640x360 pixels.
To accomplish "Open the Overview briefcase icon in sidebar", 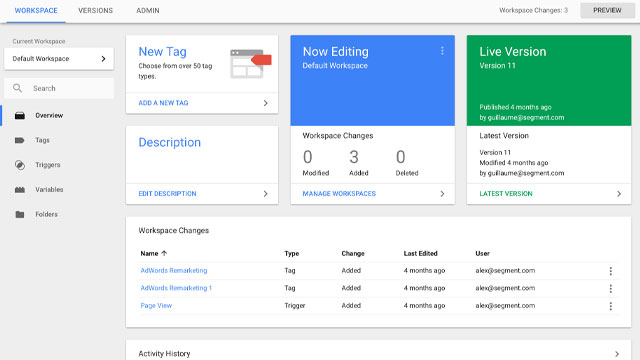I will coord(20,116).
